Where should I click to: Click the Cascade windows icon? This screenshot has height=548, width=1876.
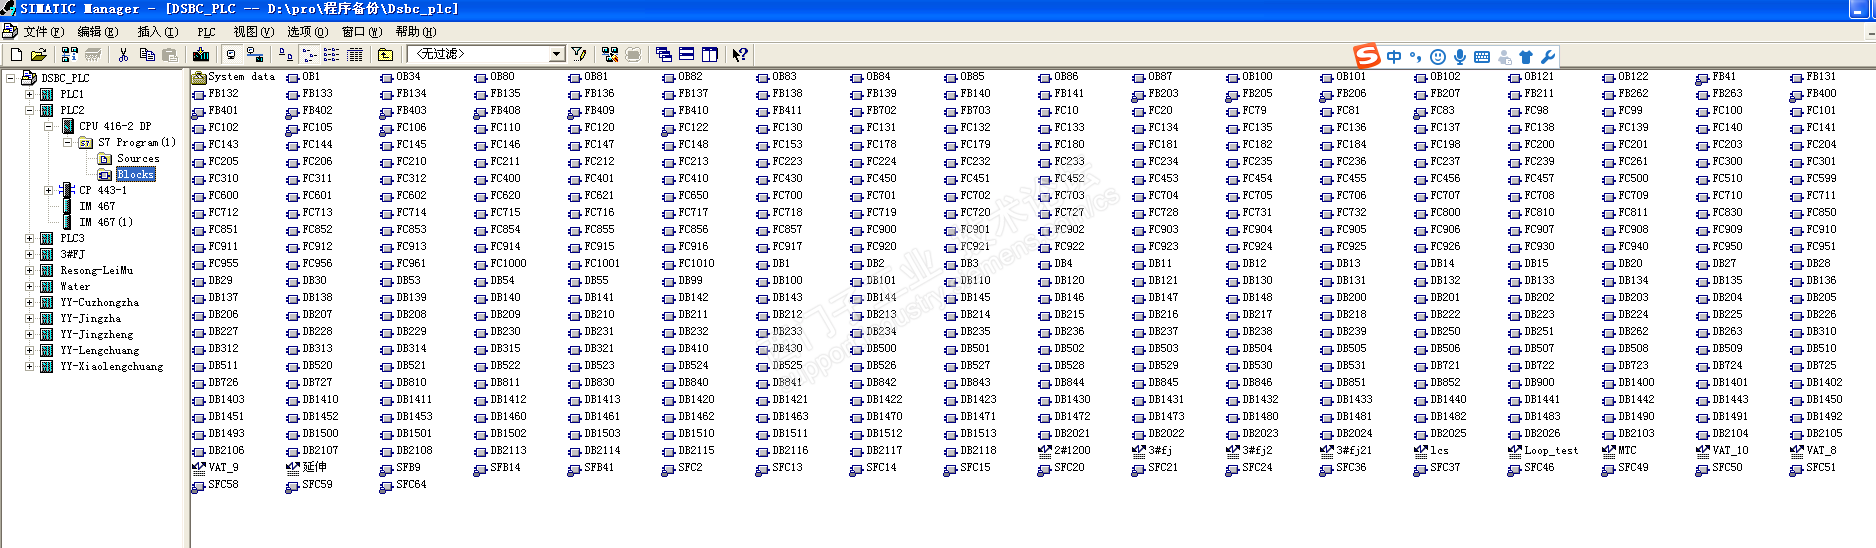pyautogui.click(x=664, y=54)
